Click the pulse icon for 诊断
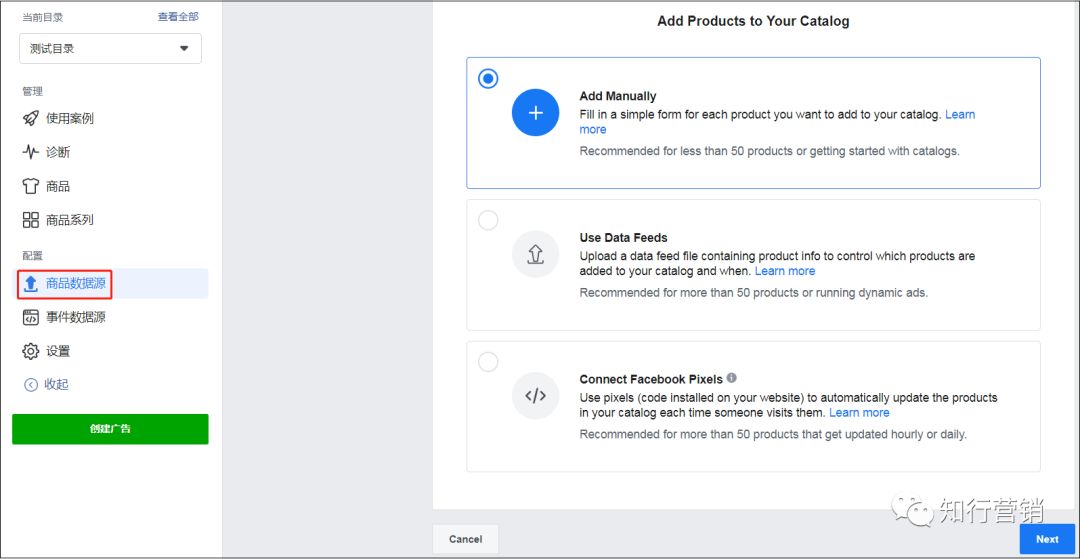 [x=31, y=152]
